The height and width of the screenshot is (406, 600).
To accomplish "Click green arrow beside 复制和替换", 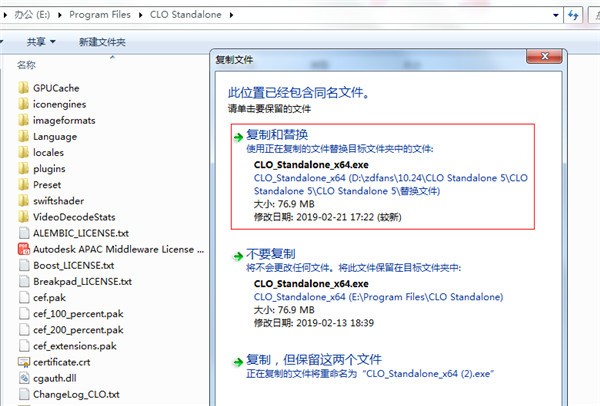I will click(238, 137).
